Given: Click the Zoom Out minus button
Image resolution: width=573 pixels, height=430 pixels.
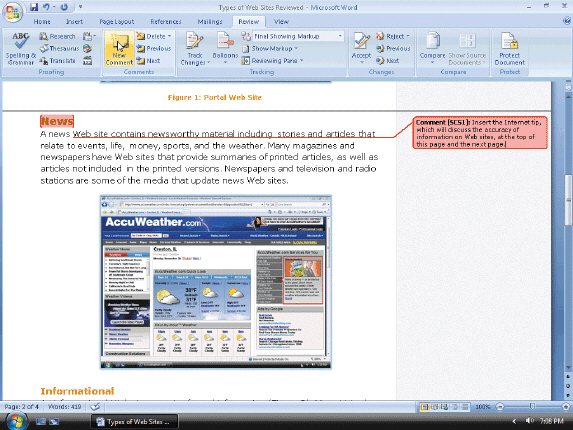Looking at the screenshot, I should (x=500, y=407).
